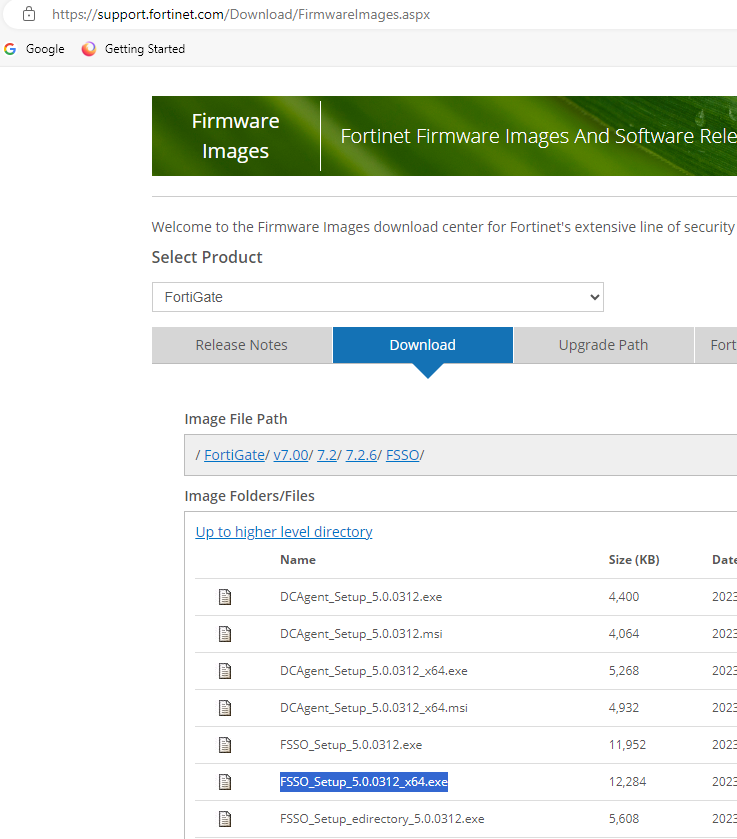This screenshot has width=737, height=839.
Task: Select the Download tab
Action: (423, 345)
